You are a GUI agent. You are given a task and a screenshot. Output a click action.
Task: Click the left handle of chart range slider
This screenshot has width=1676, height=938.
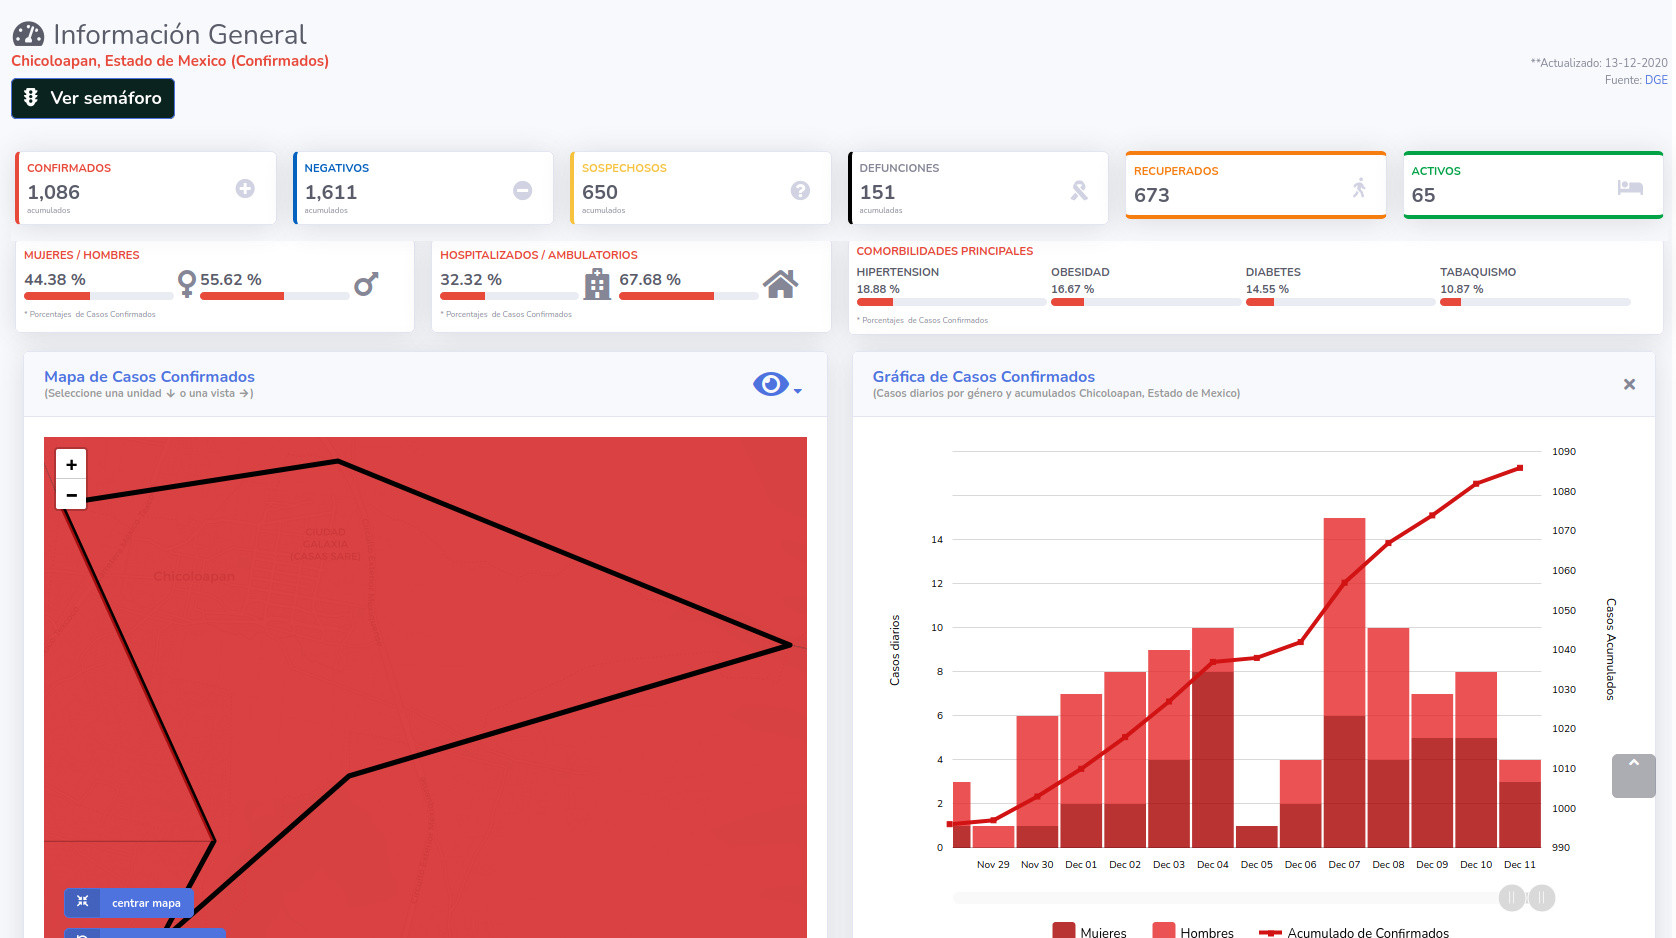(1512, 898)
